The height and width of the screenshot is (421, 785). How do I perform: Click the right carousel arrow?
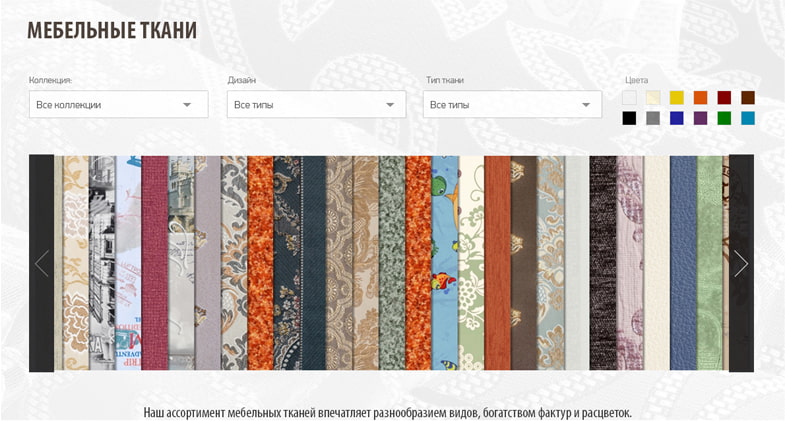[741, 263]
